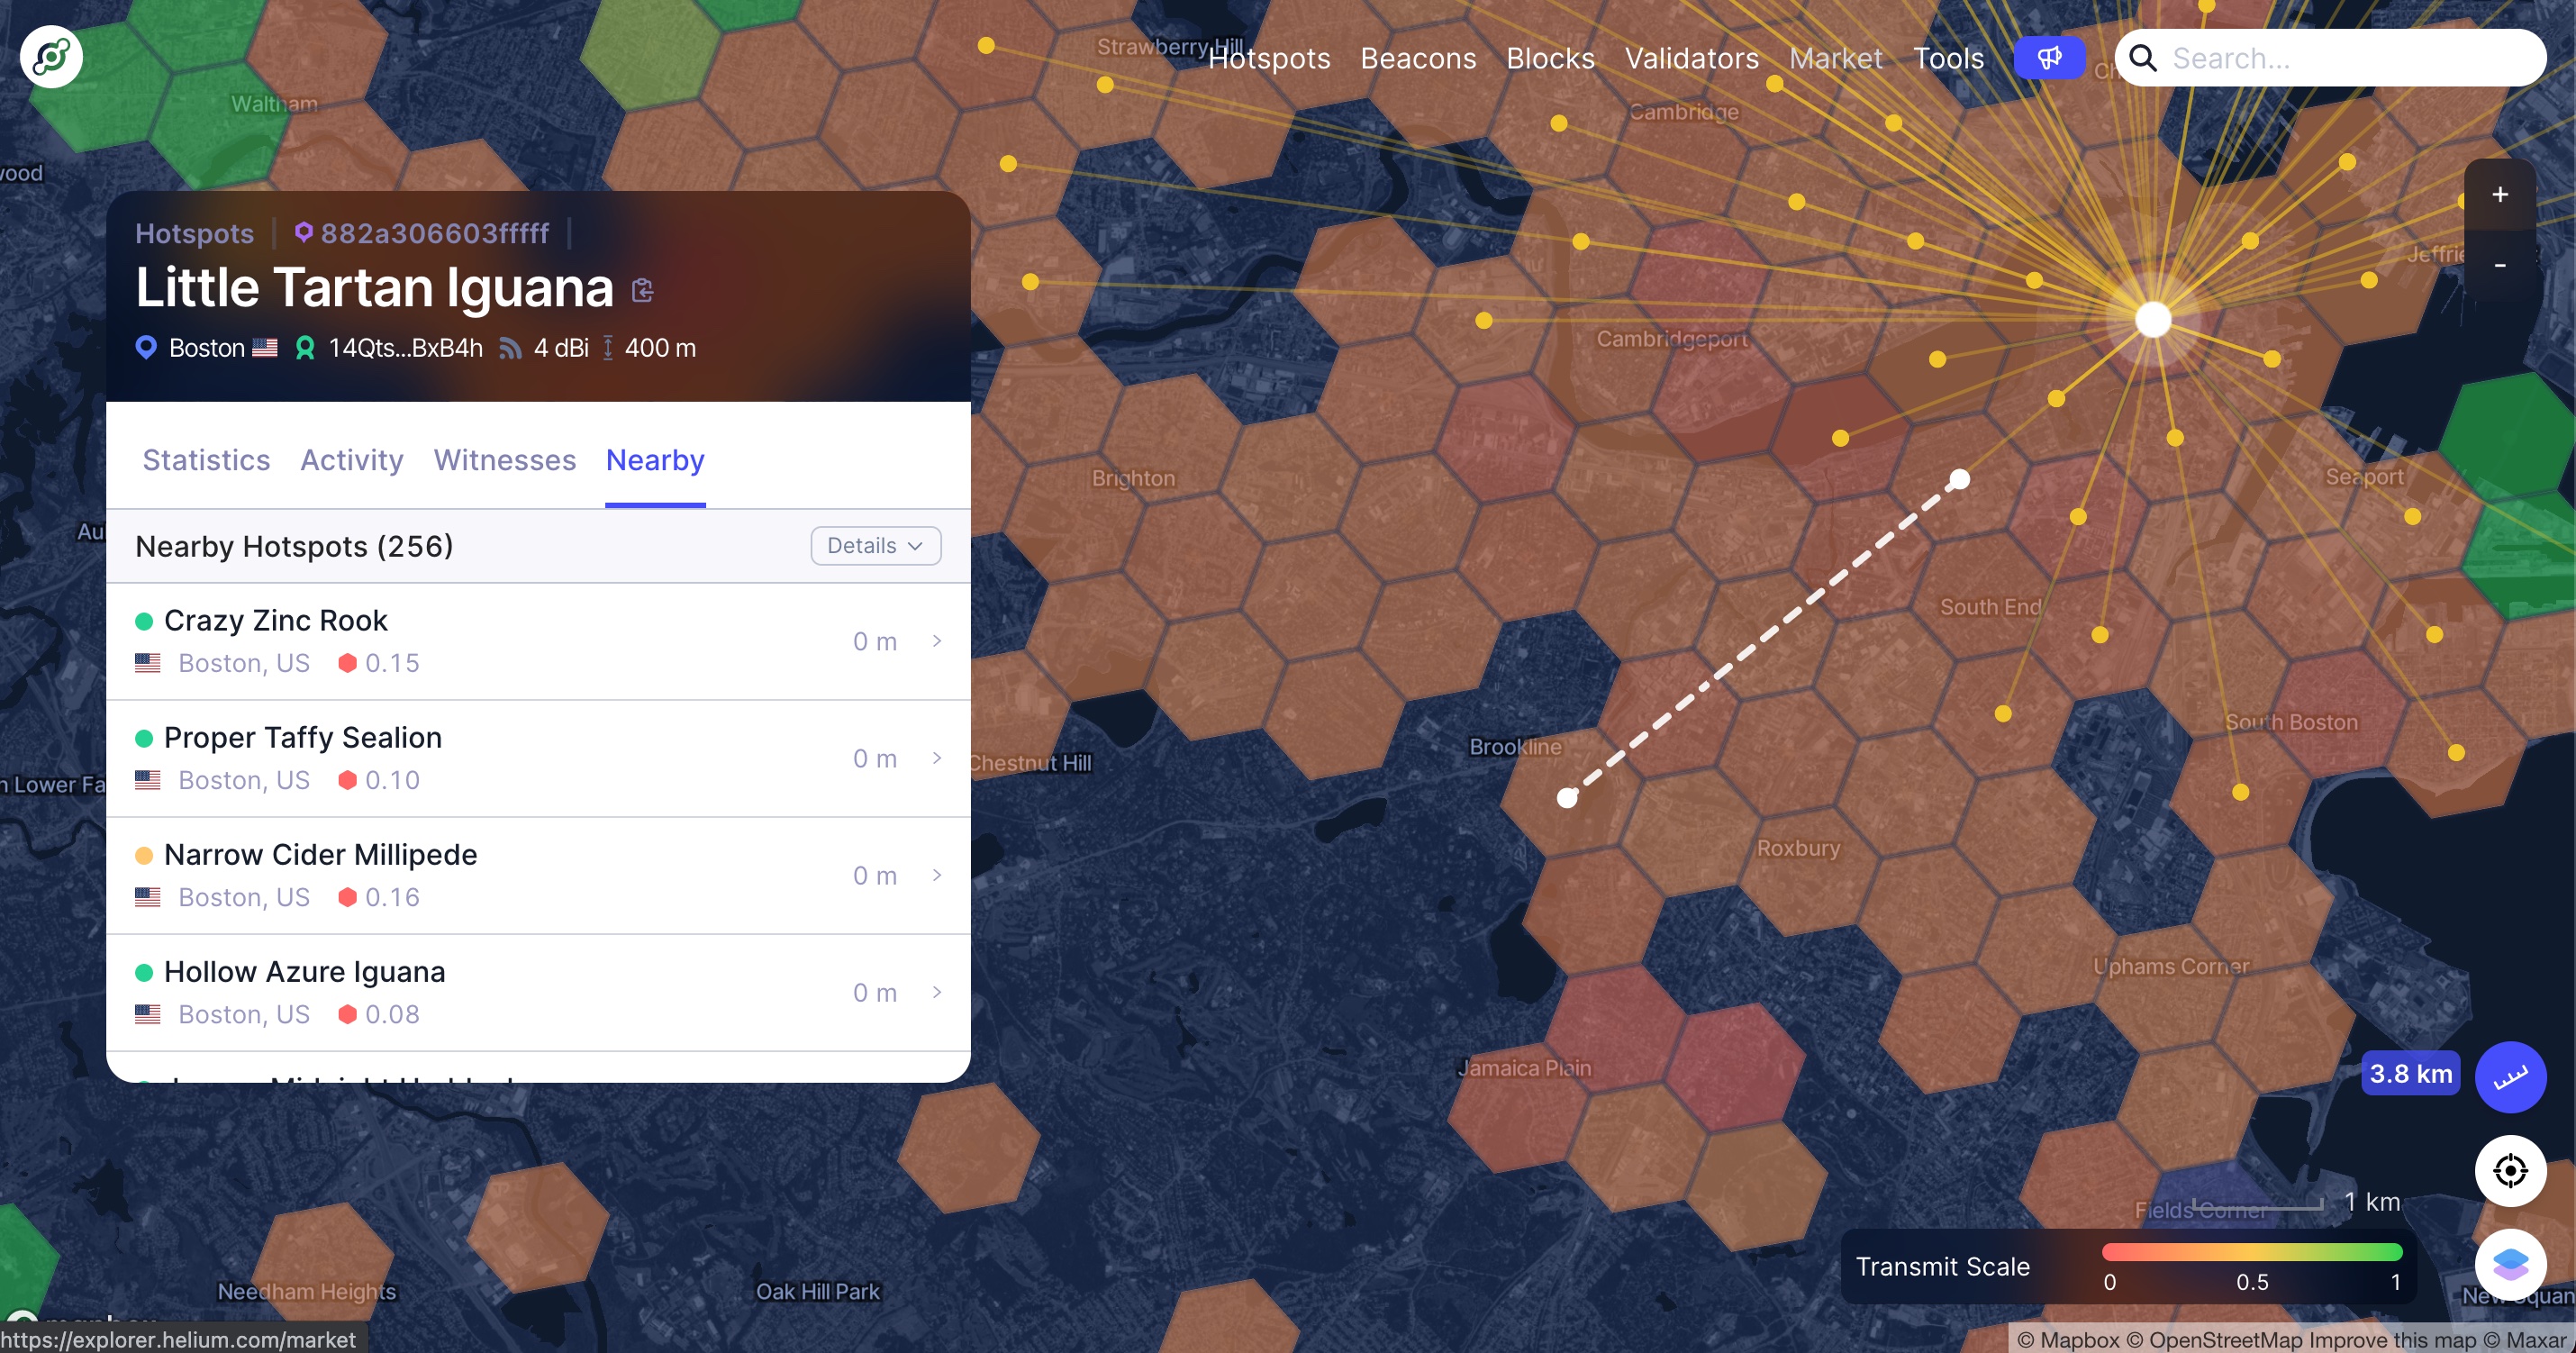Image resolution: width=2576 pixels, height=1353 pixels.
Task: Click the locate-me crosshair button
Action: [2510, 1170]
